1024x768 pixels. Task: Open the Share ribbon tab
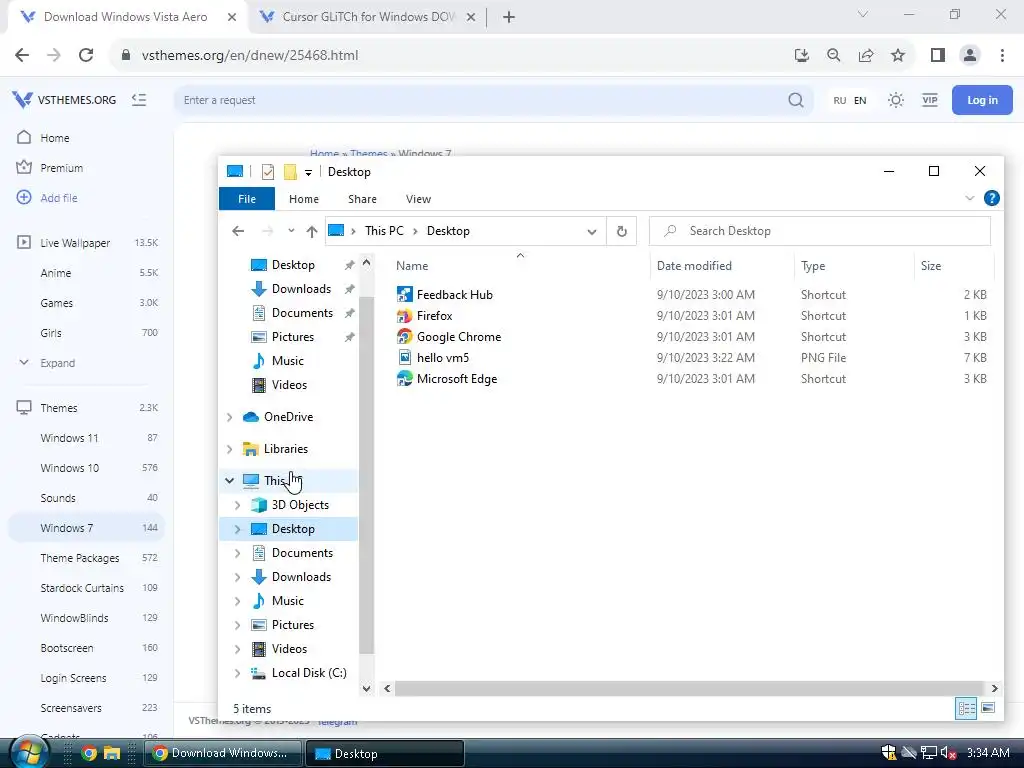click(x=362, y=199)
